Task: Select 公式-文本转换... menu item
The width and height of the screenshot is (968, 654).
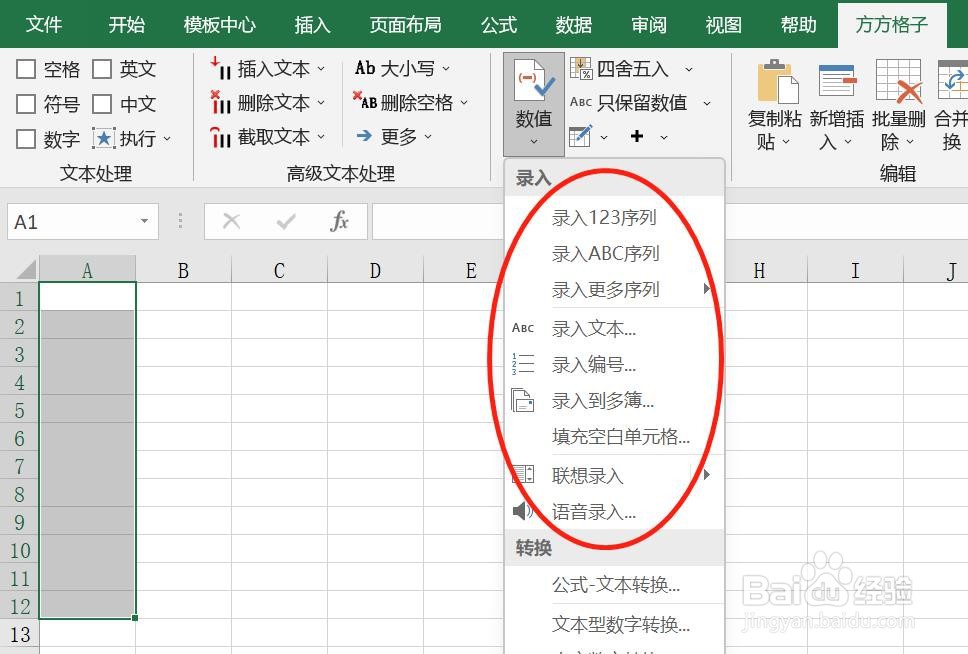Action: (x=614, y=584)
